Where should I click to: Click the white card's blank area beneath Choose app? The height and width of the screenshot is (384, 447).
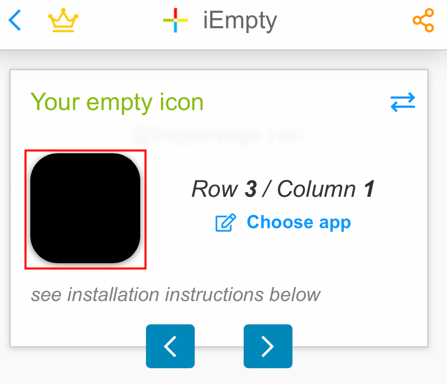coord(283,258)
